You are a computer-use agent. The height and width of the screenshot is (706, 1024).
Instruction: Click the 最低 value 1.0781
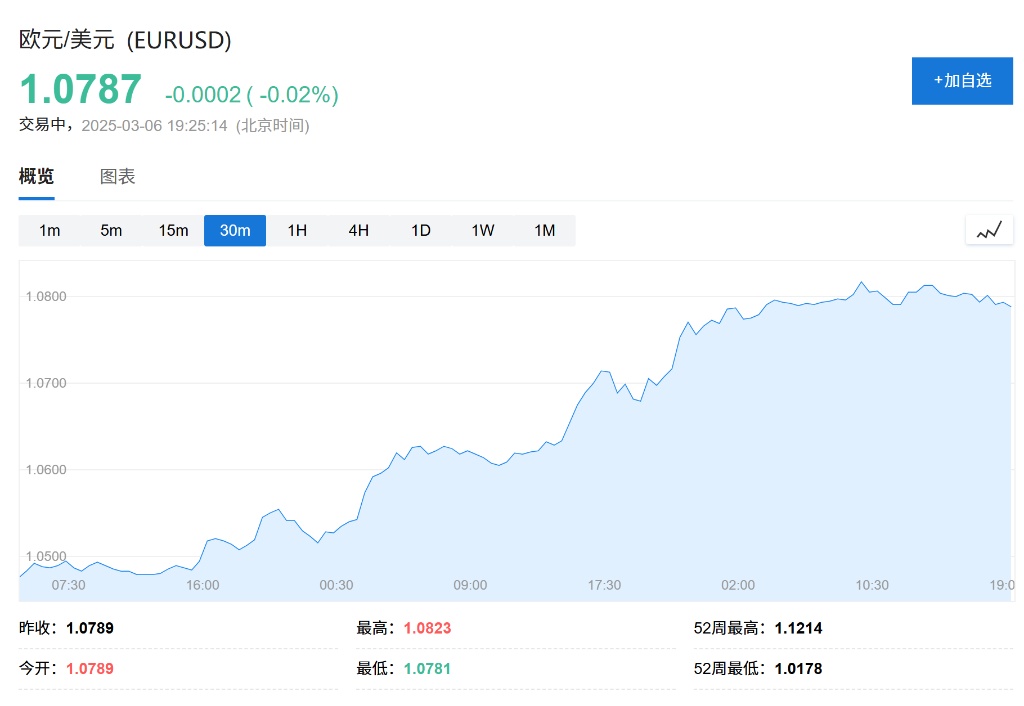pyautogui.click(x=427, y=668)
